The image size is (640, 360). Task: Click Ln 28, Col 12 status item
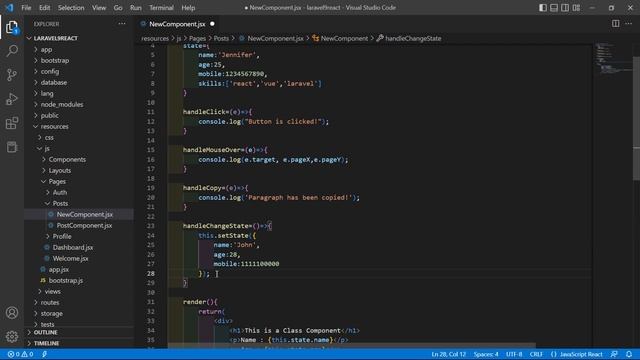tap(449, 354)
